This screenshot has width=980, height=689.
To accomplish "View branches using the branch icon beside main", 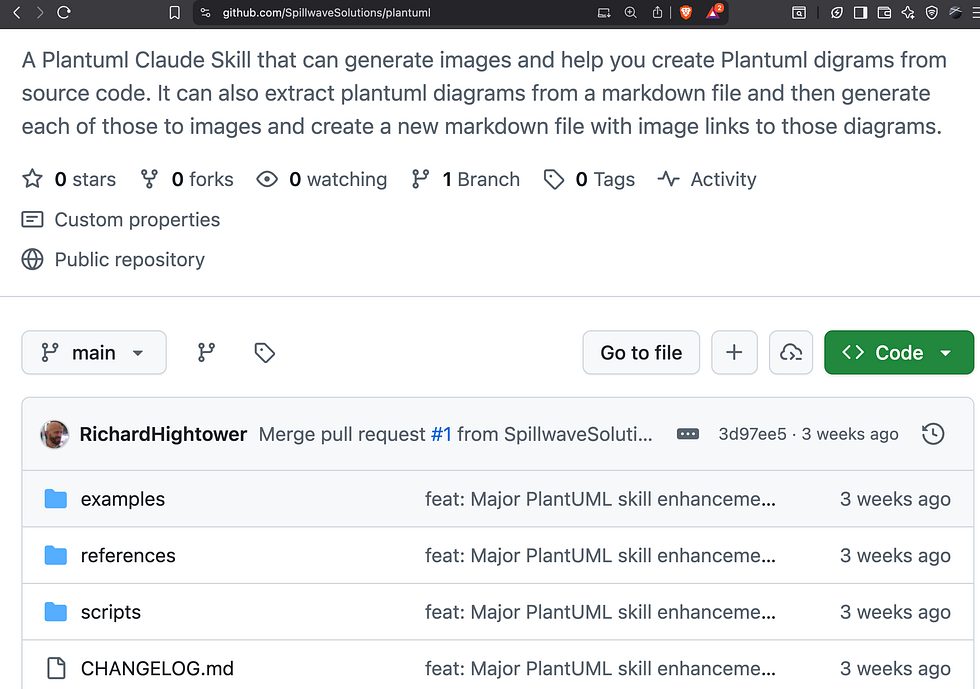I will pos(206,353).
